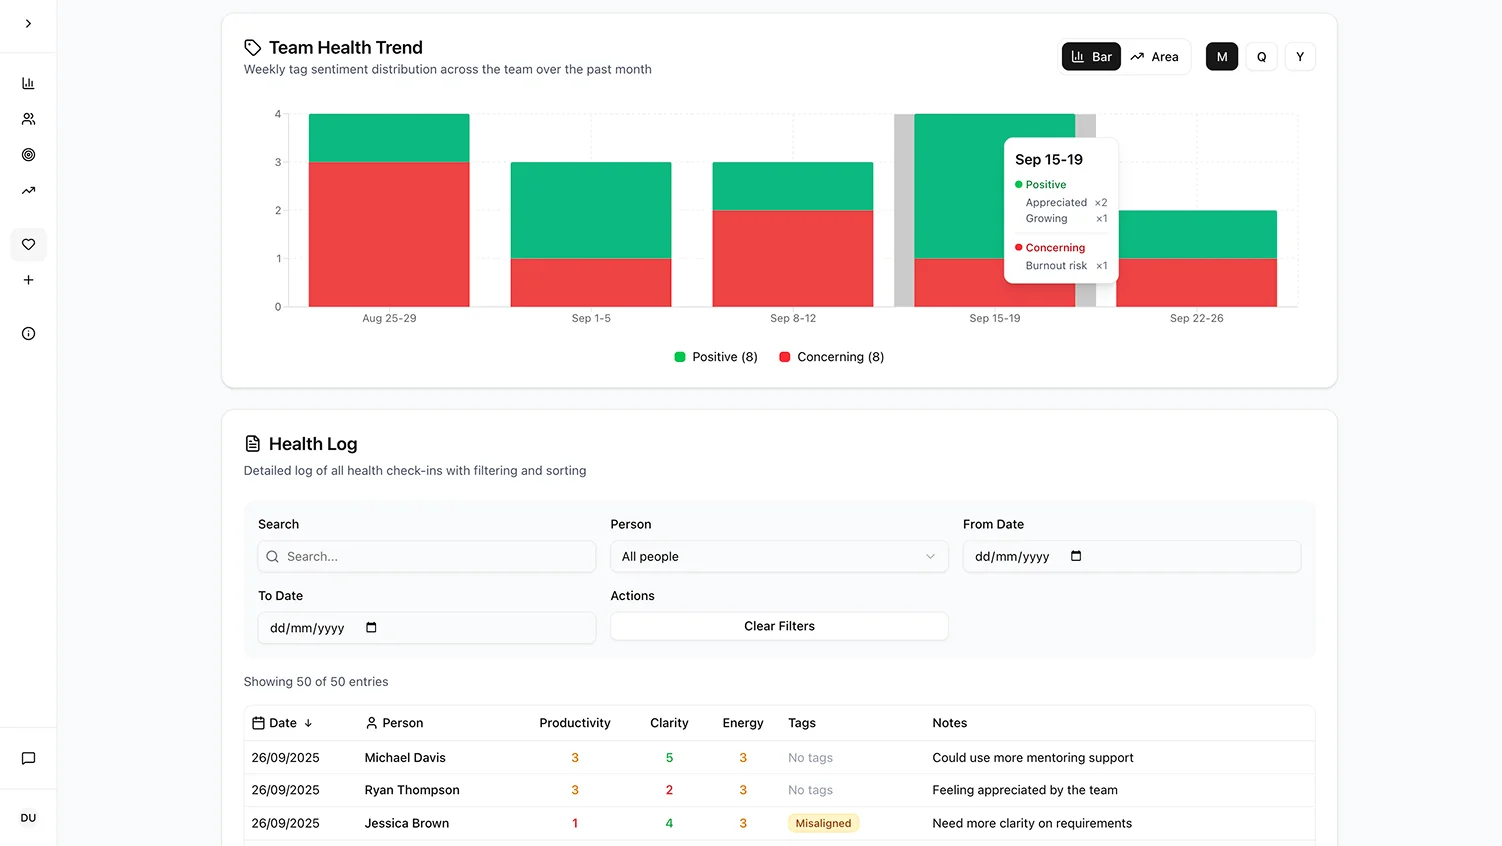Viewport: 1502px width, 846px height.
Task: Switch chart to Bar view
Action: pos(1091,57)
